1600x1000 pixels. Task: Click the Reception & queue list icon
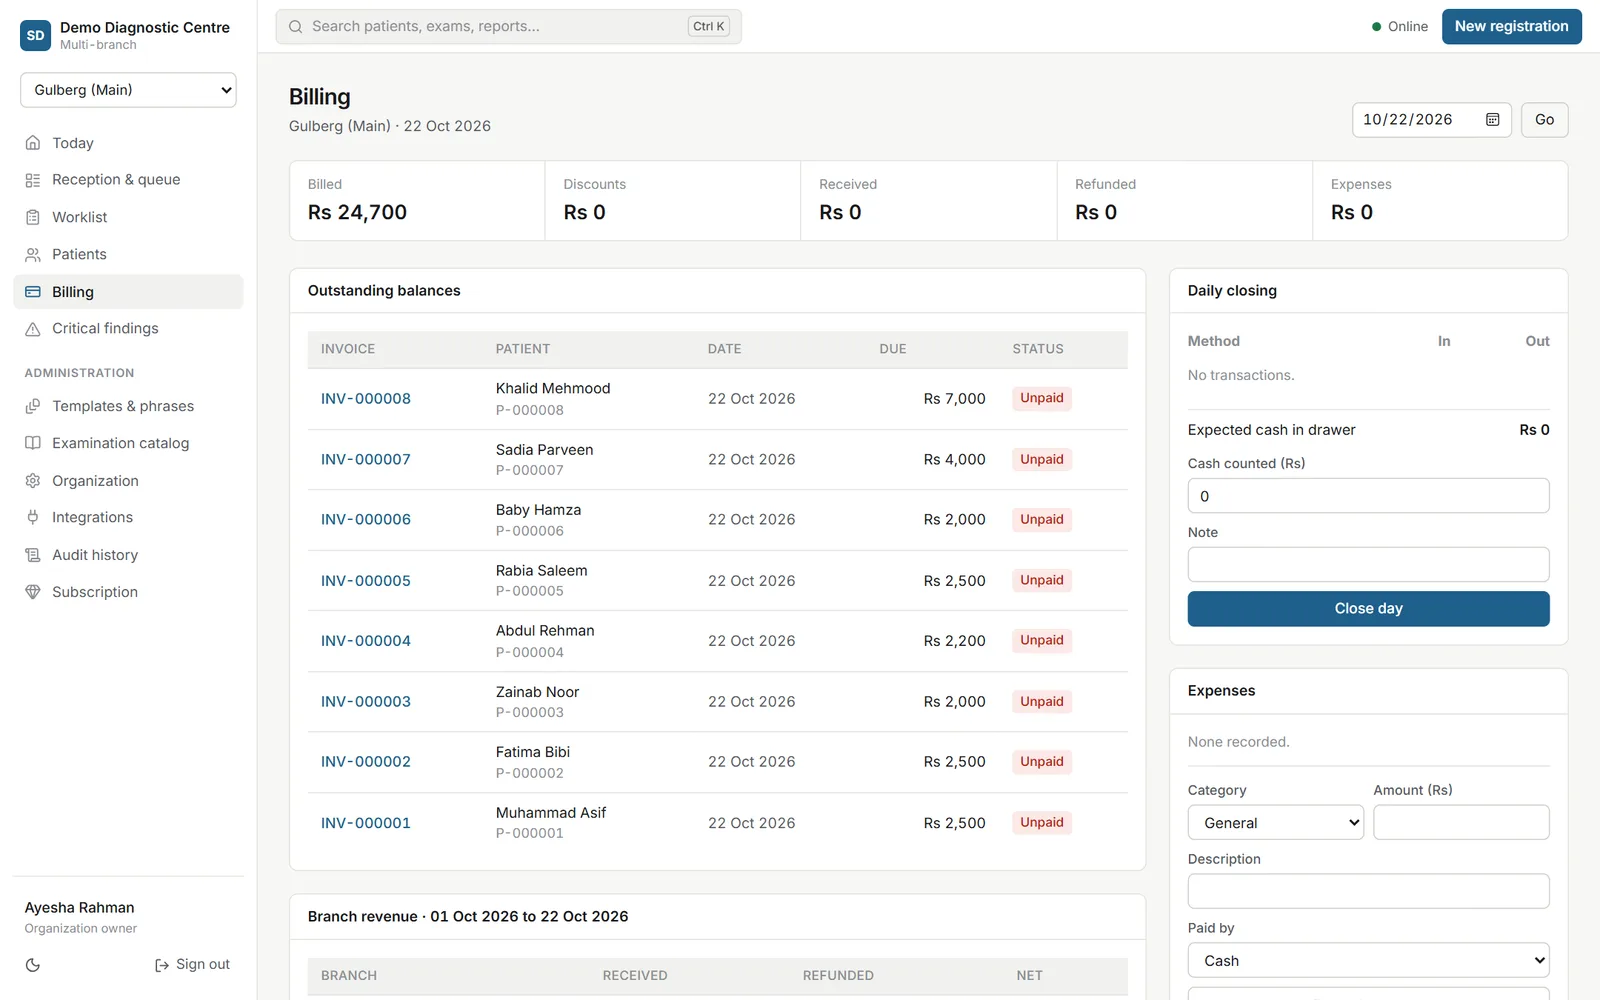coord(33,180)
